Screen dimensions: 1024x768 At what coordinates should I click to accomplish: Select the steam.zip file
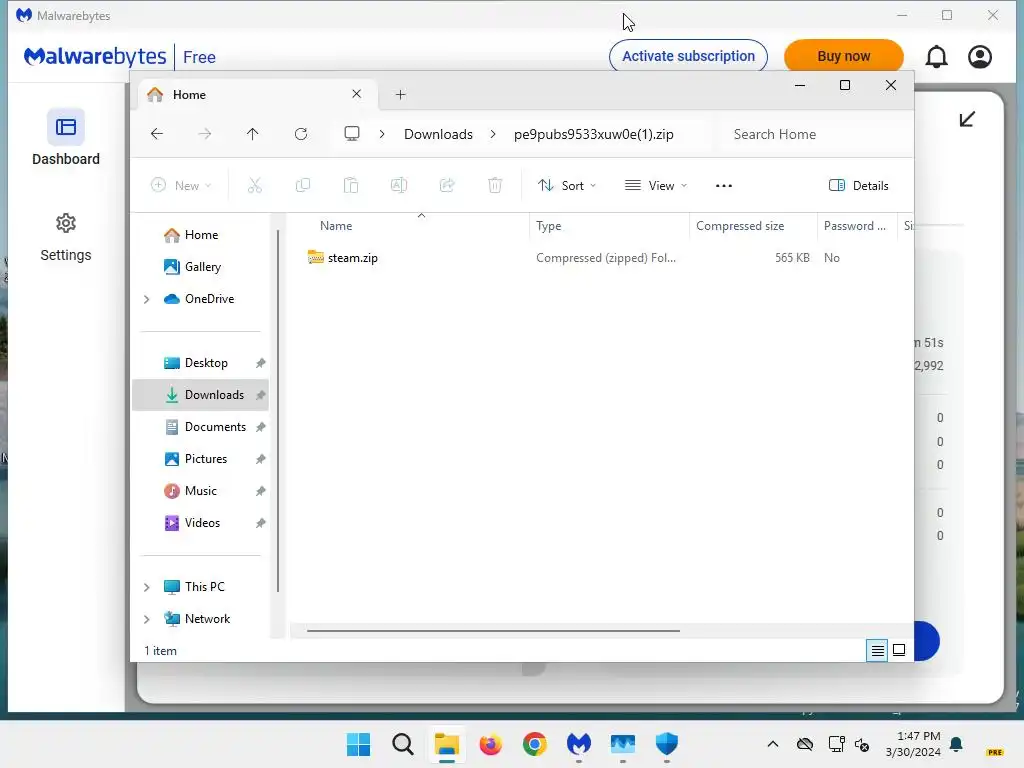353,258
